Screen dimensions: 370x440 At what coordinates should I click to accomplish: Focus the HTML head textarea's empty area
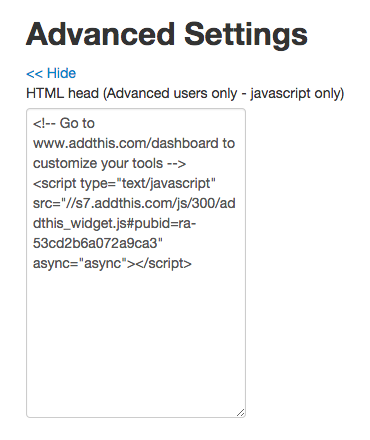click(x=136, y=340)
